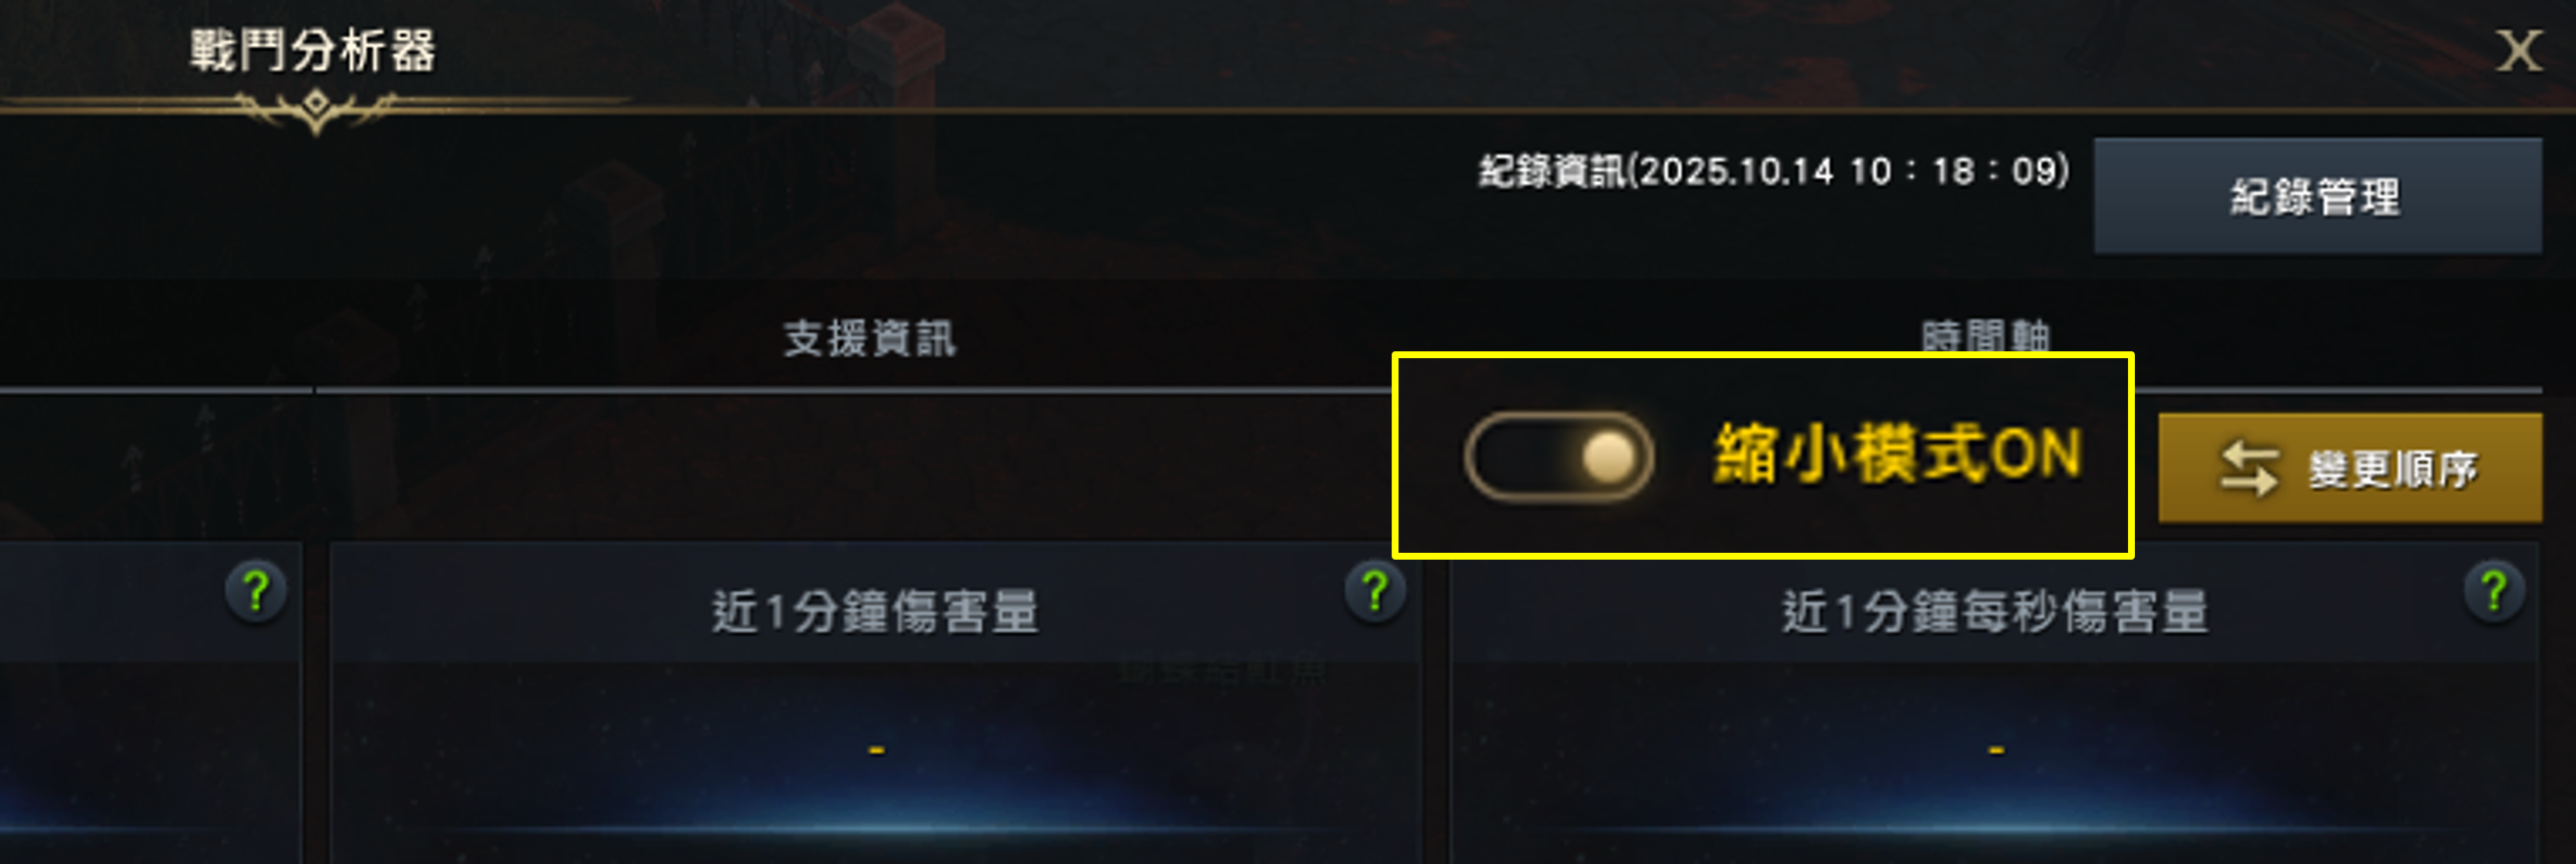
Task: Click the leftmost partially visible panel body
Action: [150, 762]
